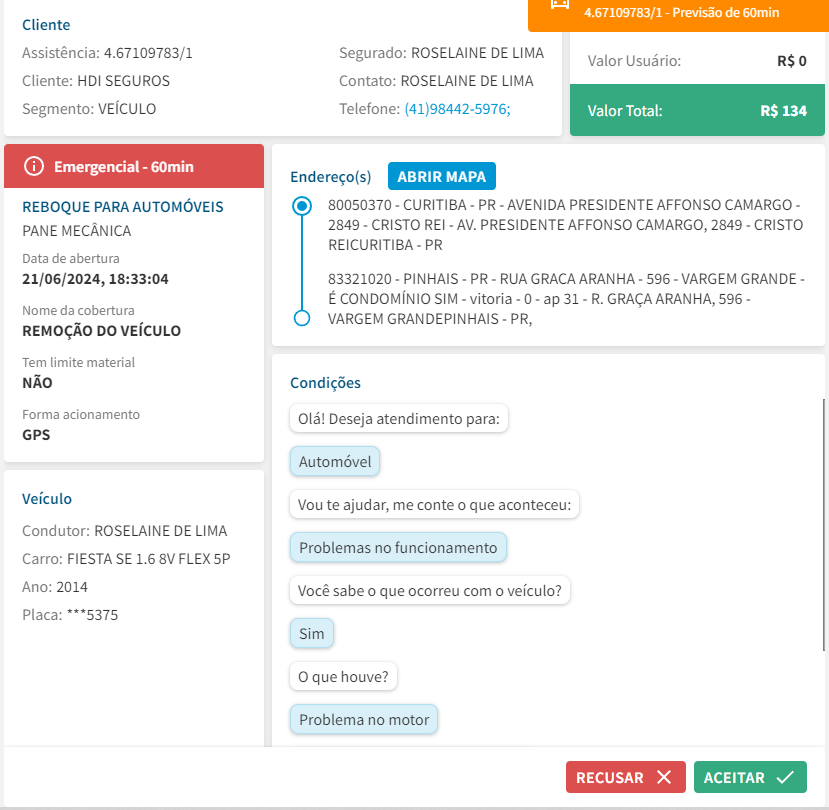This screenshot has width=829, height=810.
Task: Click the Endereço(s) heading
Action: click(x=330, y=177)
